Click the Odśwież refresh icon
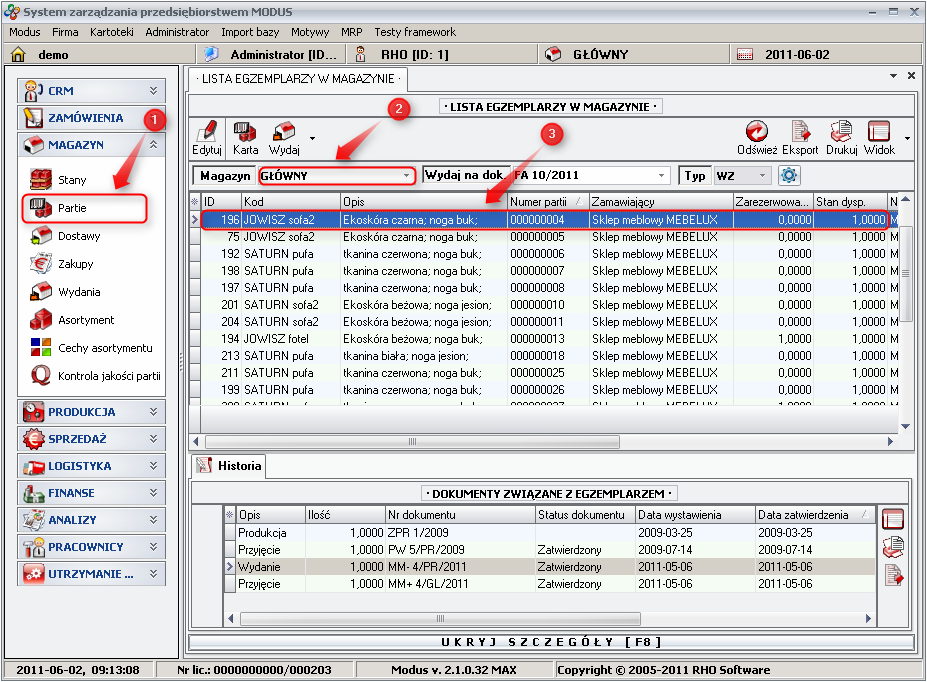927x682 pixels. point(756,137)
